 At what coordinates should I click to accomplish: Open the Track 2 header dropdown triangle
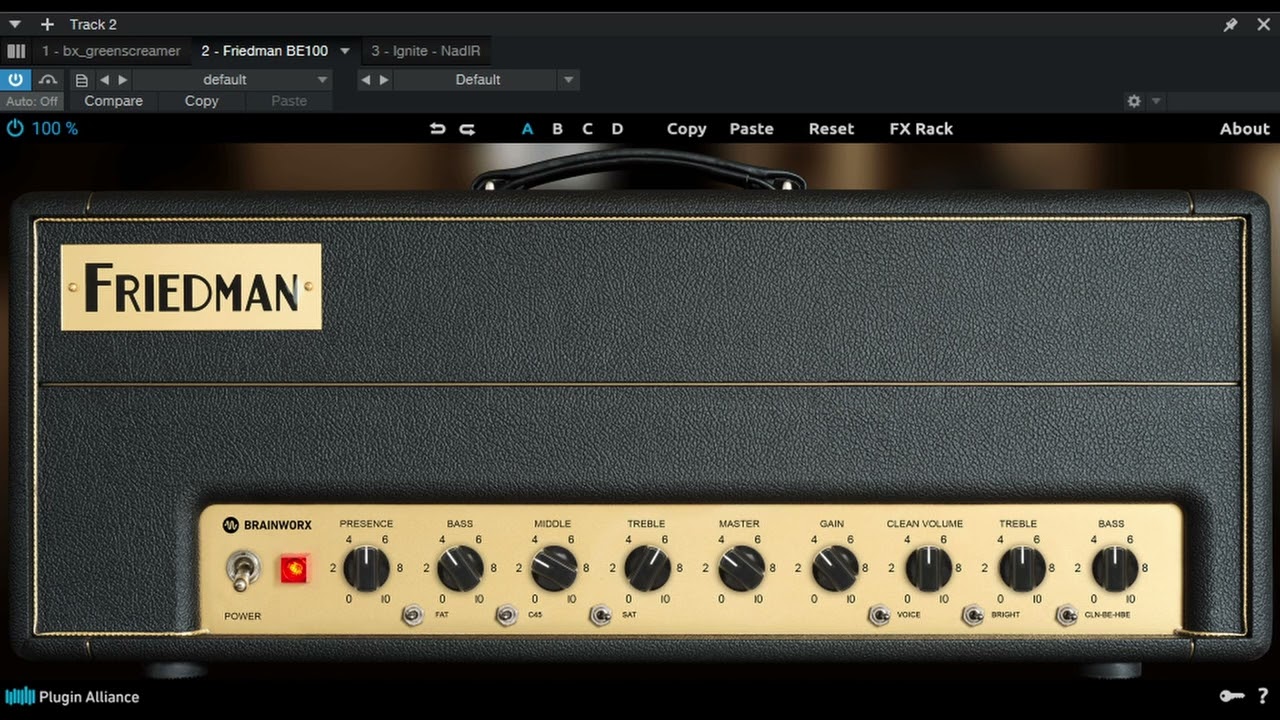[15, 24]
